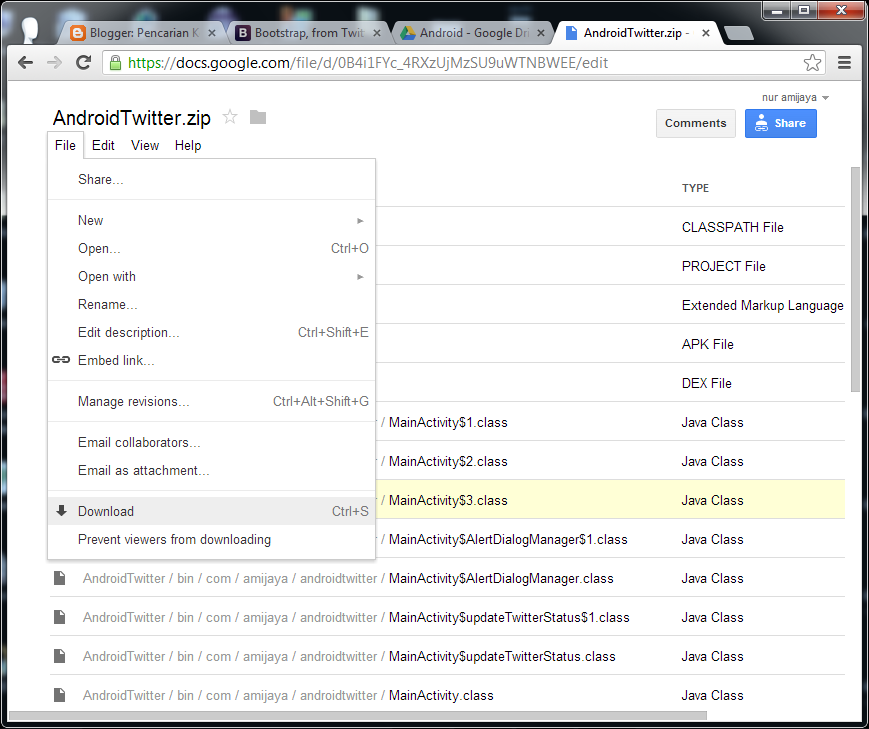Select Rename... in the File menu
The height and width of the screenshot is (729, 869).
[x=211, y=304]
